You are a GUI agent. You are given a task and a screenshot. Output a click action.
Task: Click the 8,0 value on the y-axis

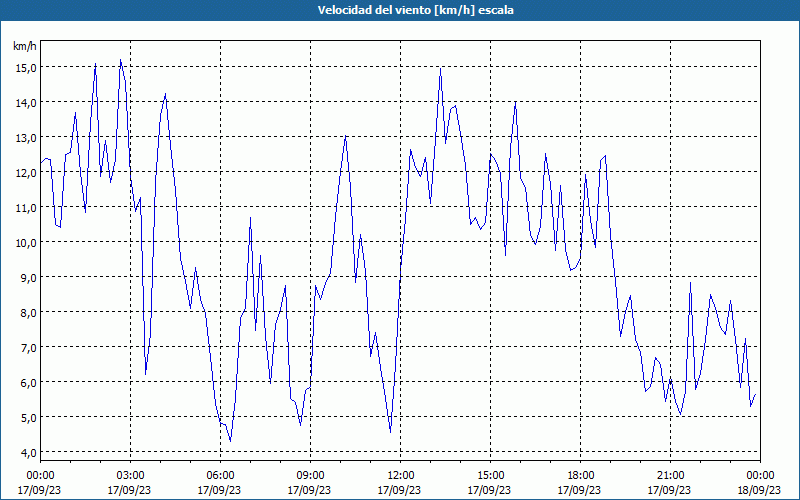pyautogui.click(x=28, y=312)
